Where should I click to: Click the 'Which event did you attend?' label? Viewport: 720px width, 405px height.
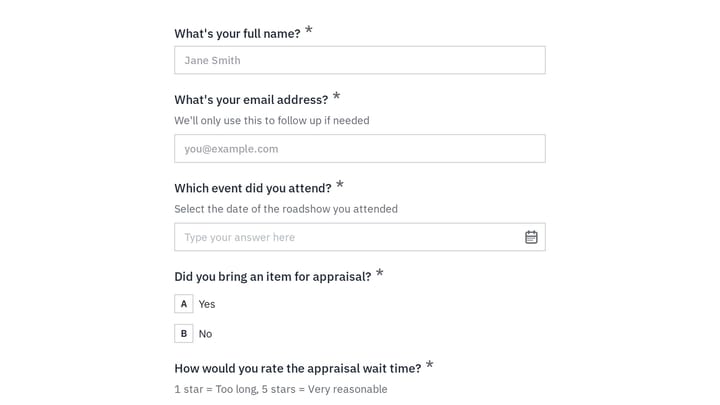pos(253,188)
